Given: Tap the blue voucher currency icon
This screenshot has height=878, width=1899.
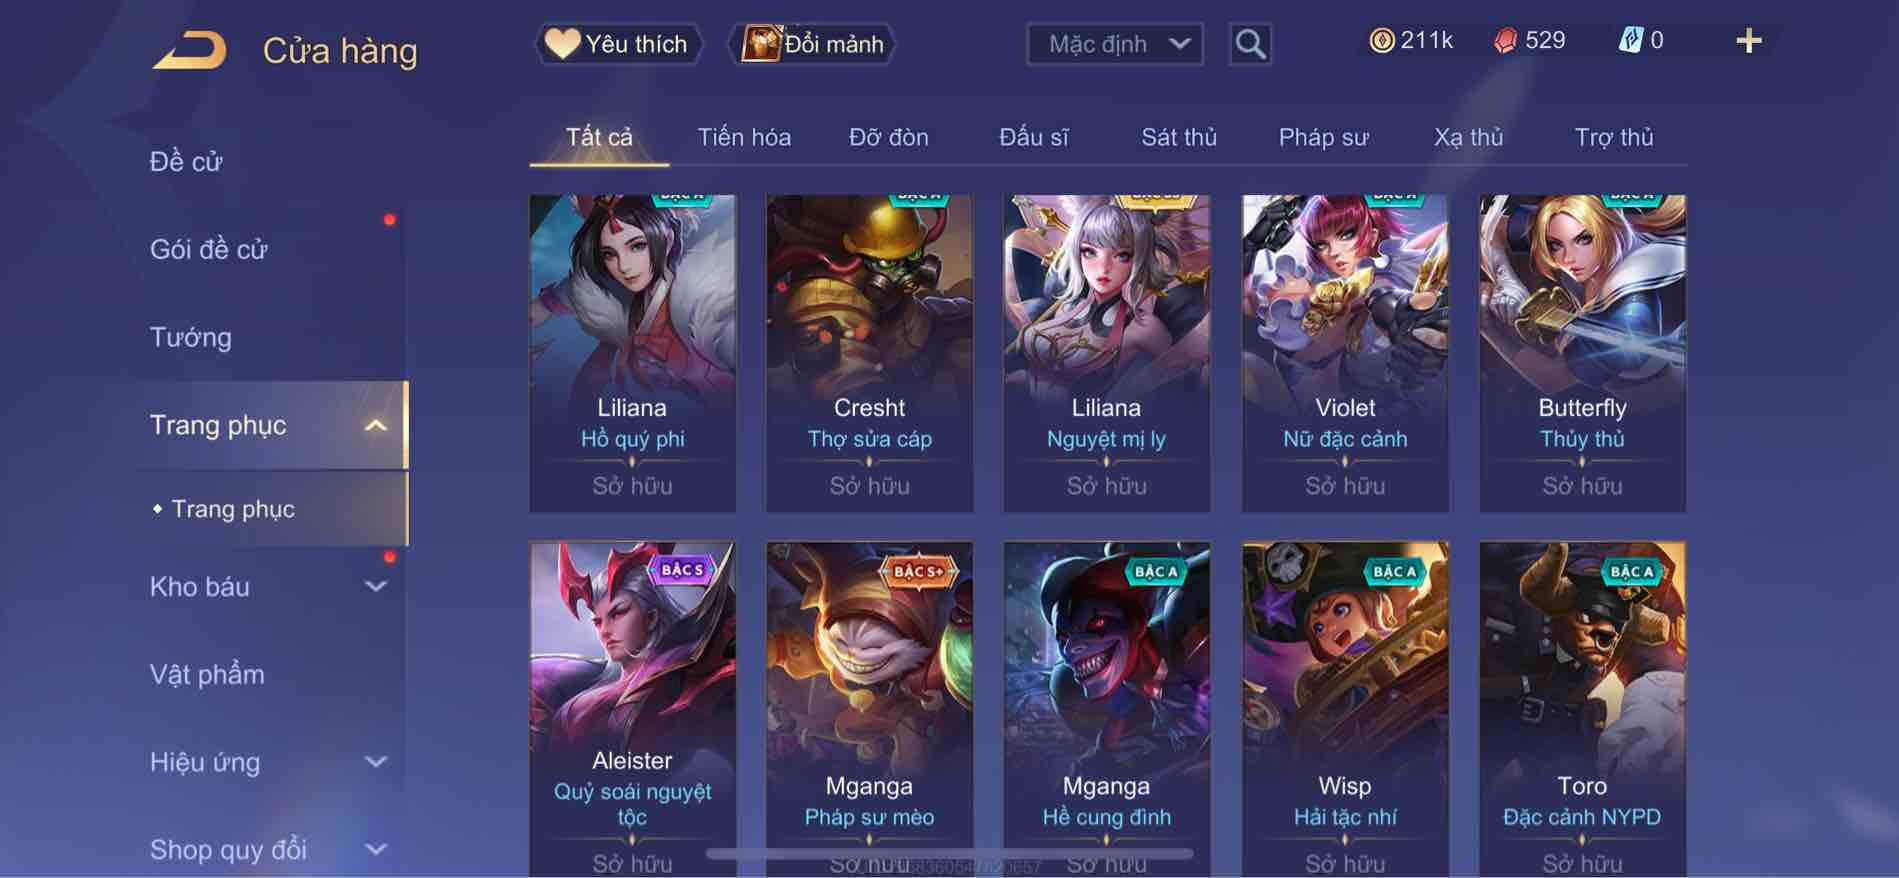Looking at the screenshot, I should 1631,41.
